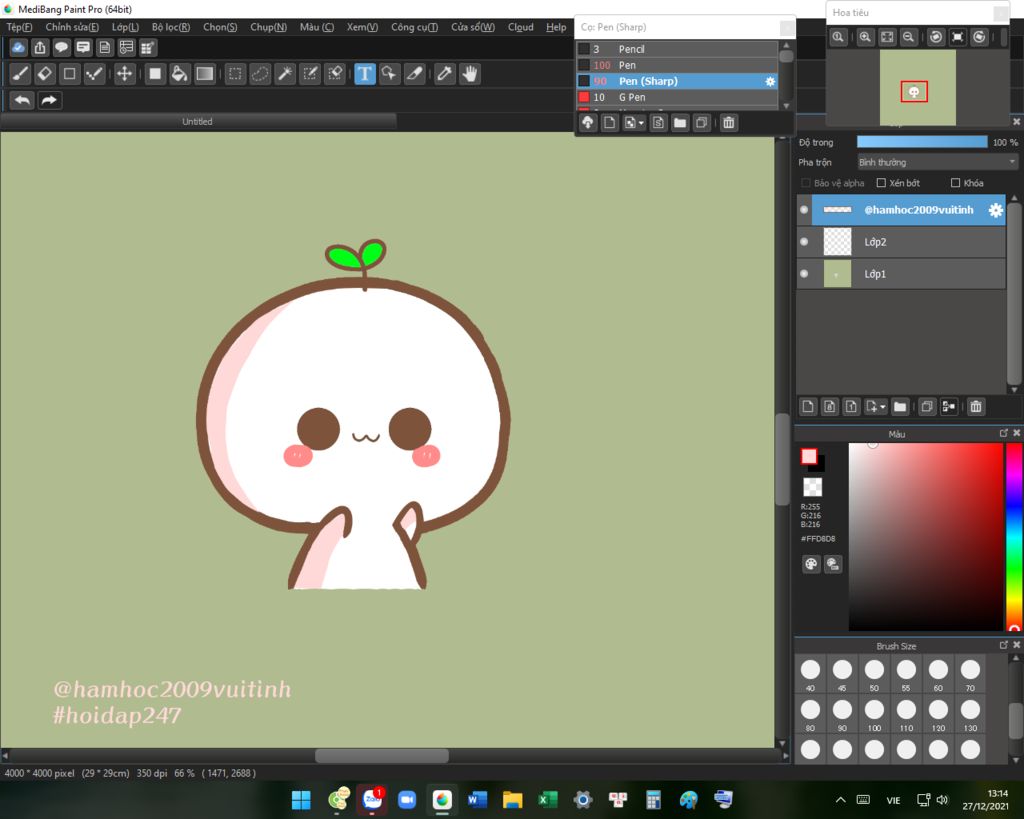Open settings gear on @hamhoc2009vuitinh layer
The height and width of the screenshot is (819, 1024).
[x=995, y=210]
